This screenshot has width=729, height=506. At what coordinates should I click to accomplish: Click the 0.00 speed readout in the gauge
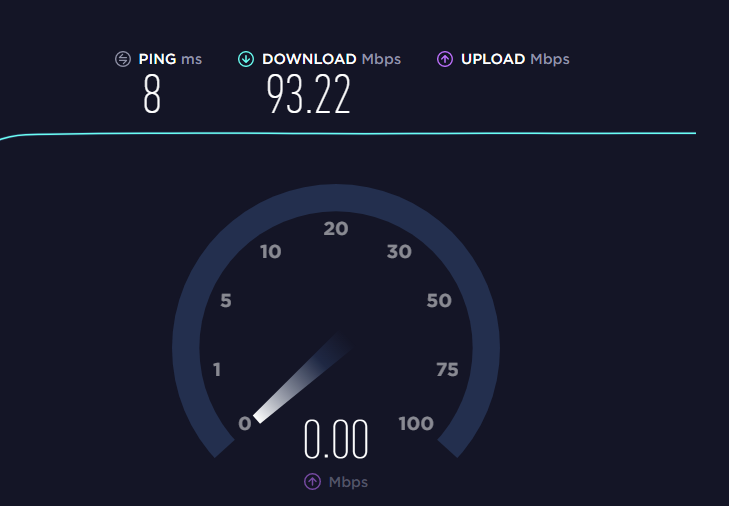[x=336, y=439]
